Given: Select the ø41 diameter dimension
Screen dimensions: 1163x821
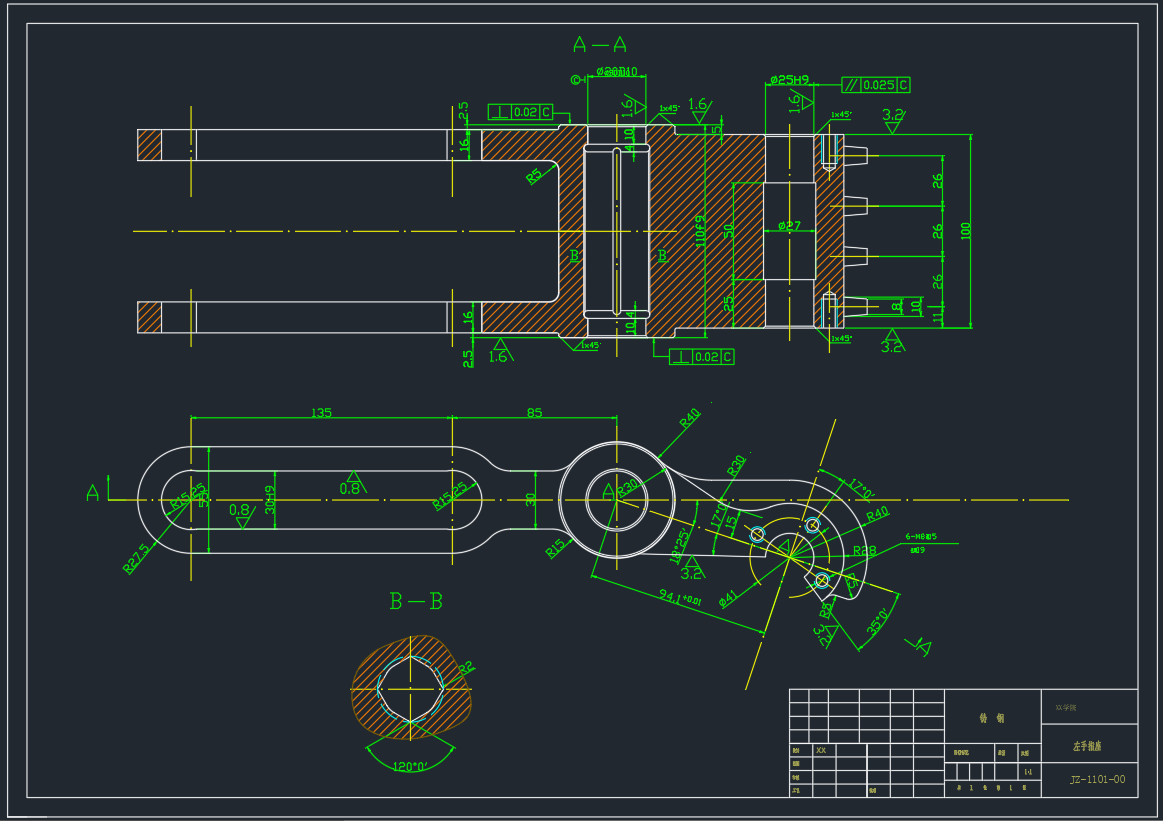Looking at the screenshot, I should click(x=728, y=597).
